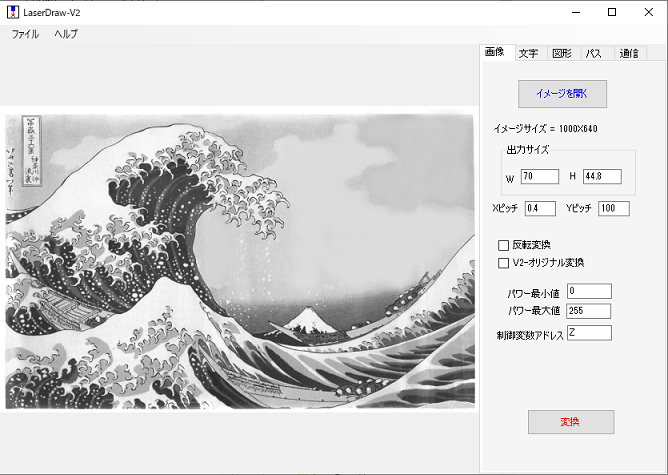668x475 pixels.
Task: Select the Xピッチ input field
Action: click(539, 209)
